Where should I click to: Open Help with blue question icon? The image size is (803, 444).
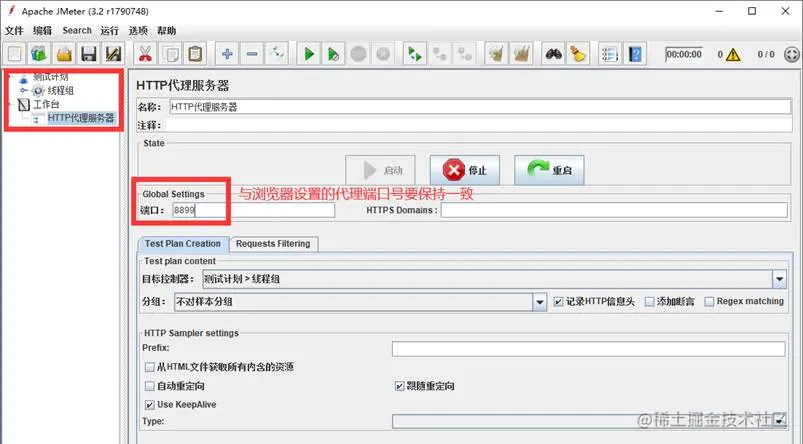pos(635,54)
